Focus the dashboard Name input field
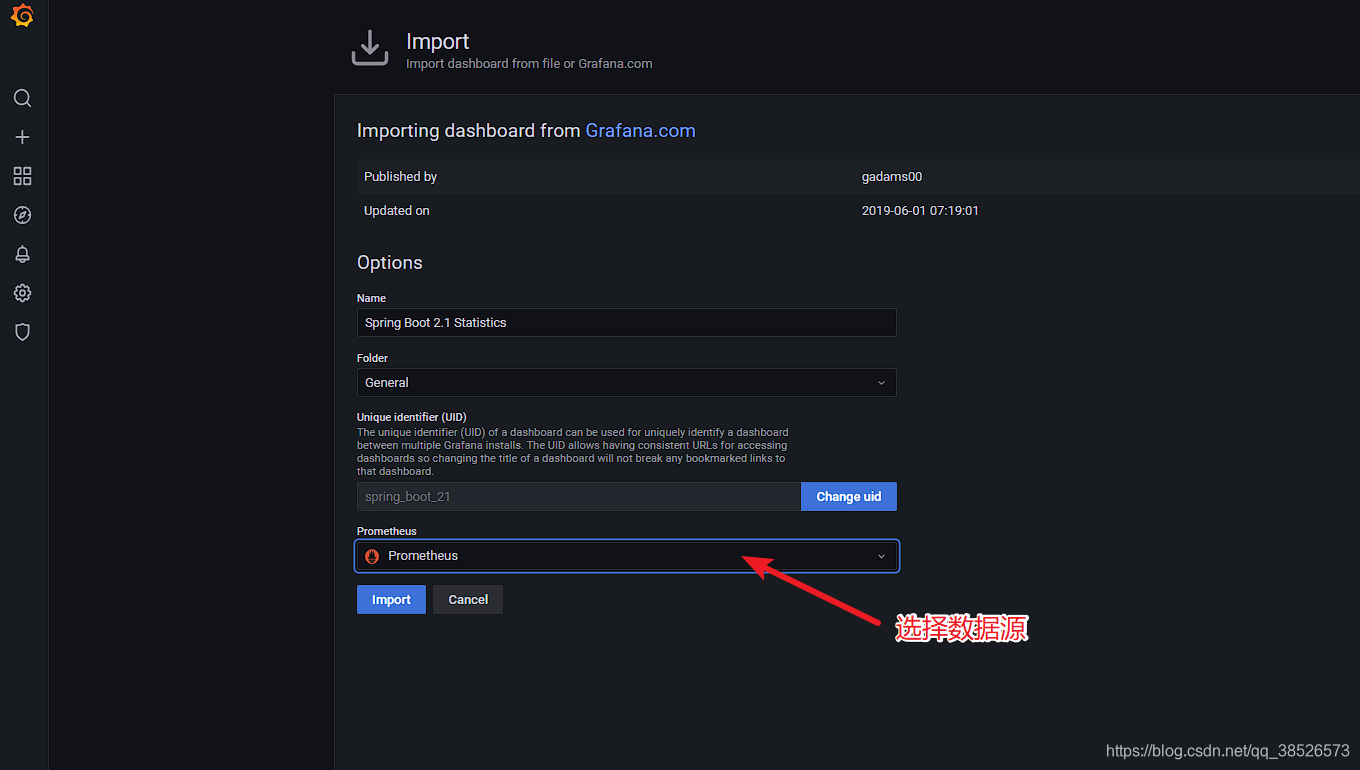Viewport: 1360px width, 770px height. coord(627,323)
